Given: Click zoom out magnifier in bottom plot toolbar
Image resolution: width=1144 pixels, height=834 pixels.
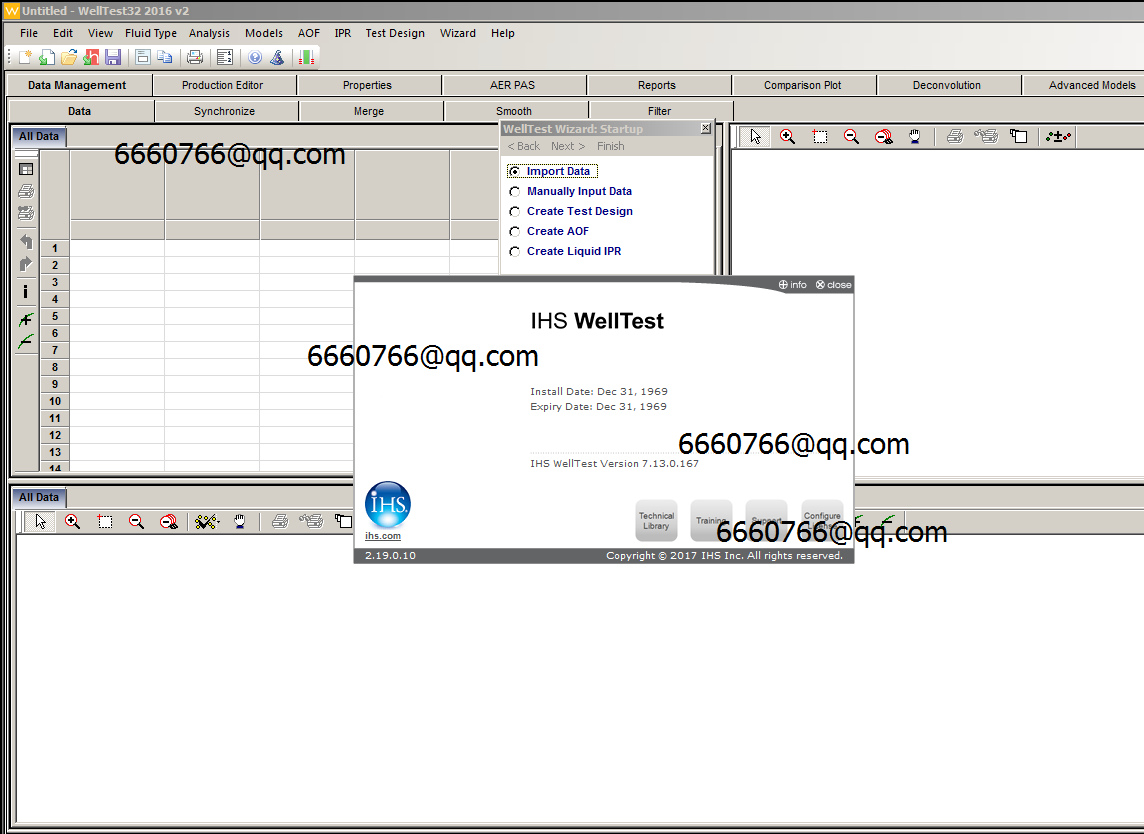Looking at the screenshot, I should click(x=136, y=522).
